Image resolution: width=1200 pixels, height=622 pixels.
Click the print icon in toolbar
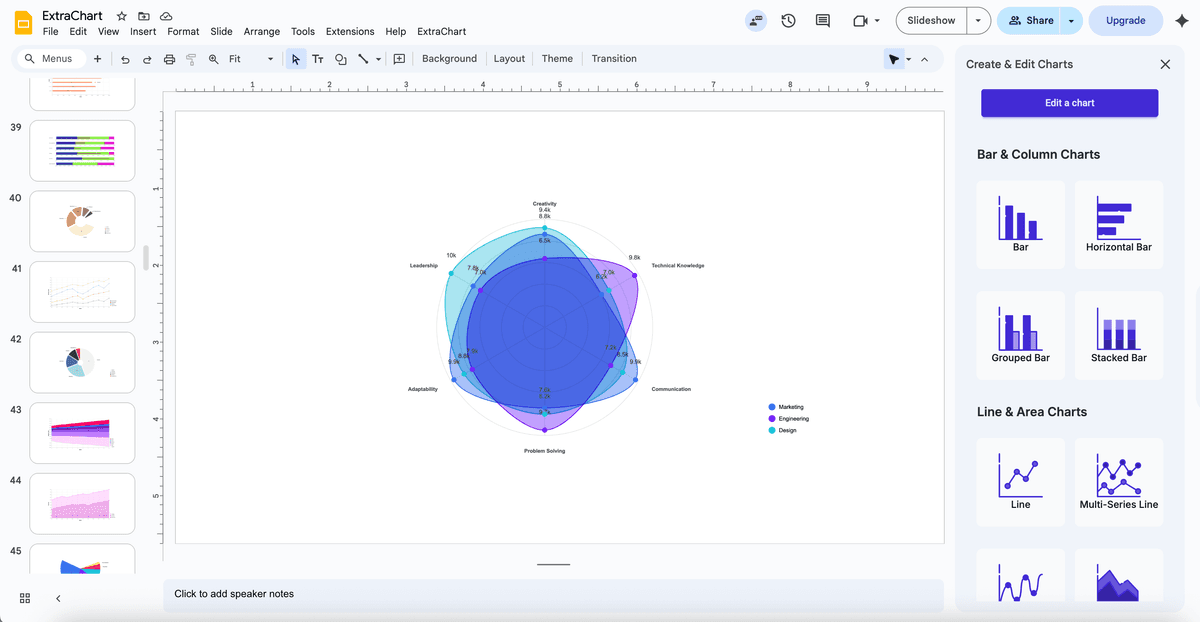[x=169, y=59]
